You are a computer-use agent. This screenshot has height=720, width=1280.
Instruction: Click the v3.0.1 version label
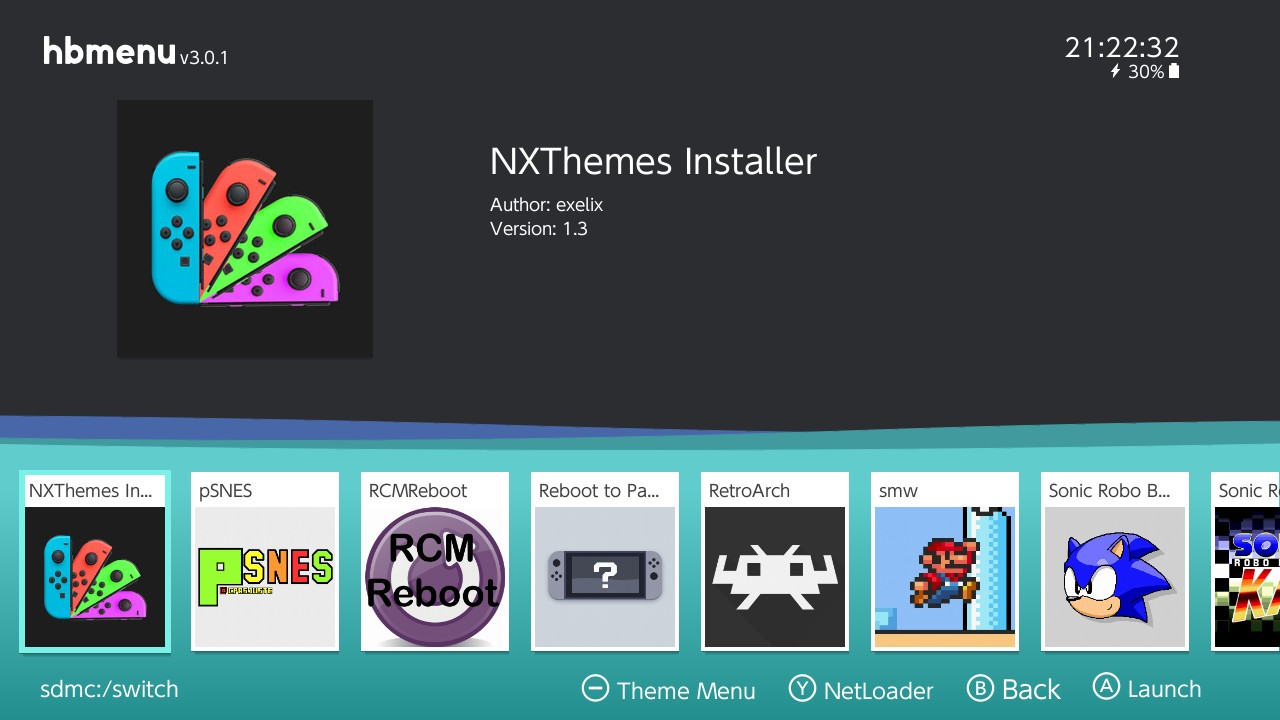tap(204, 58)
